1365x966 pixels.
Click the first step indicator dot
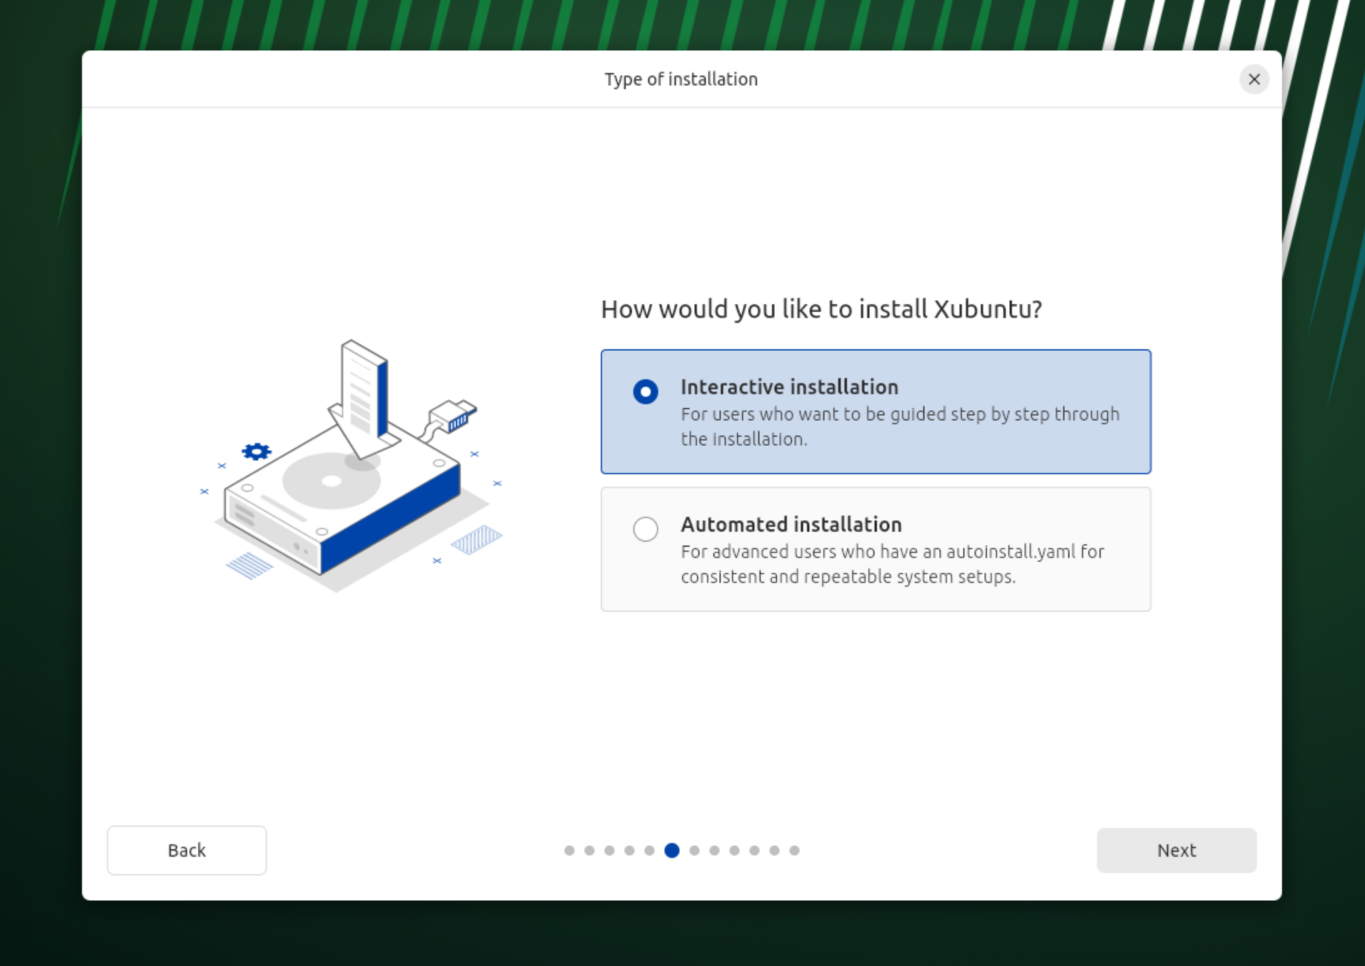[569, 850]
